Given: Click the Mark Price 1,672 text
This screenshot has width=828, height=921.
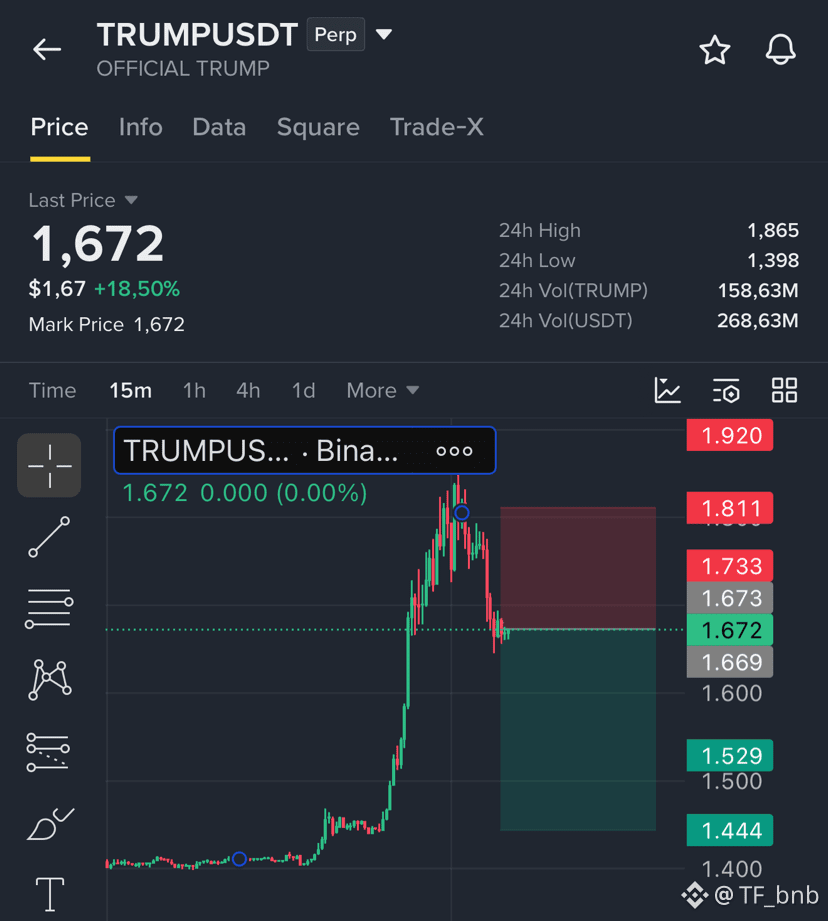Looking at the screenshot, I should (106, 324).
